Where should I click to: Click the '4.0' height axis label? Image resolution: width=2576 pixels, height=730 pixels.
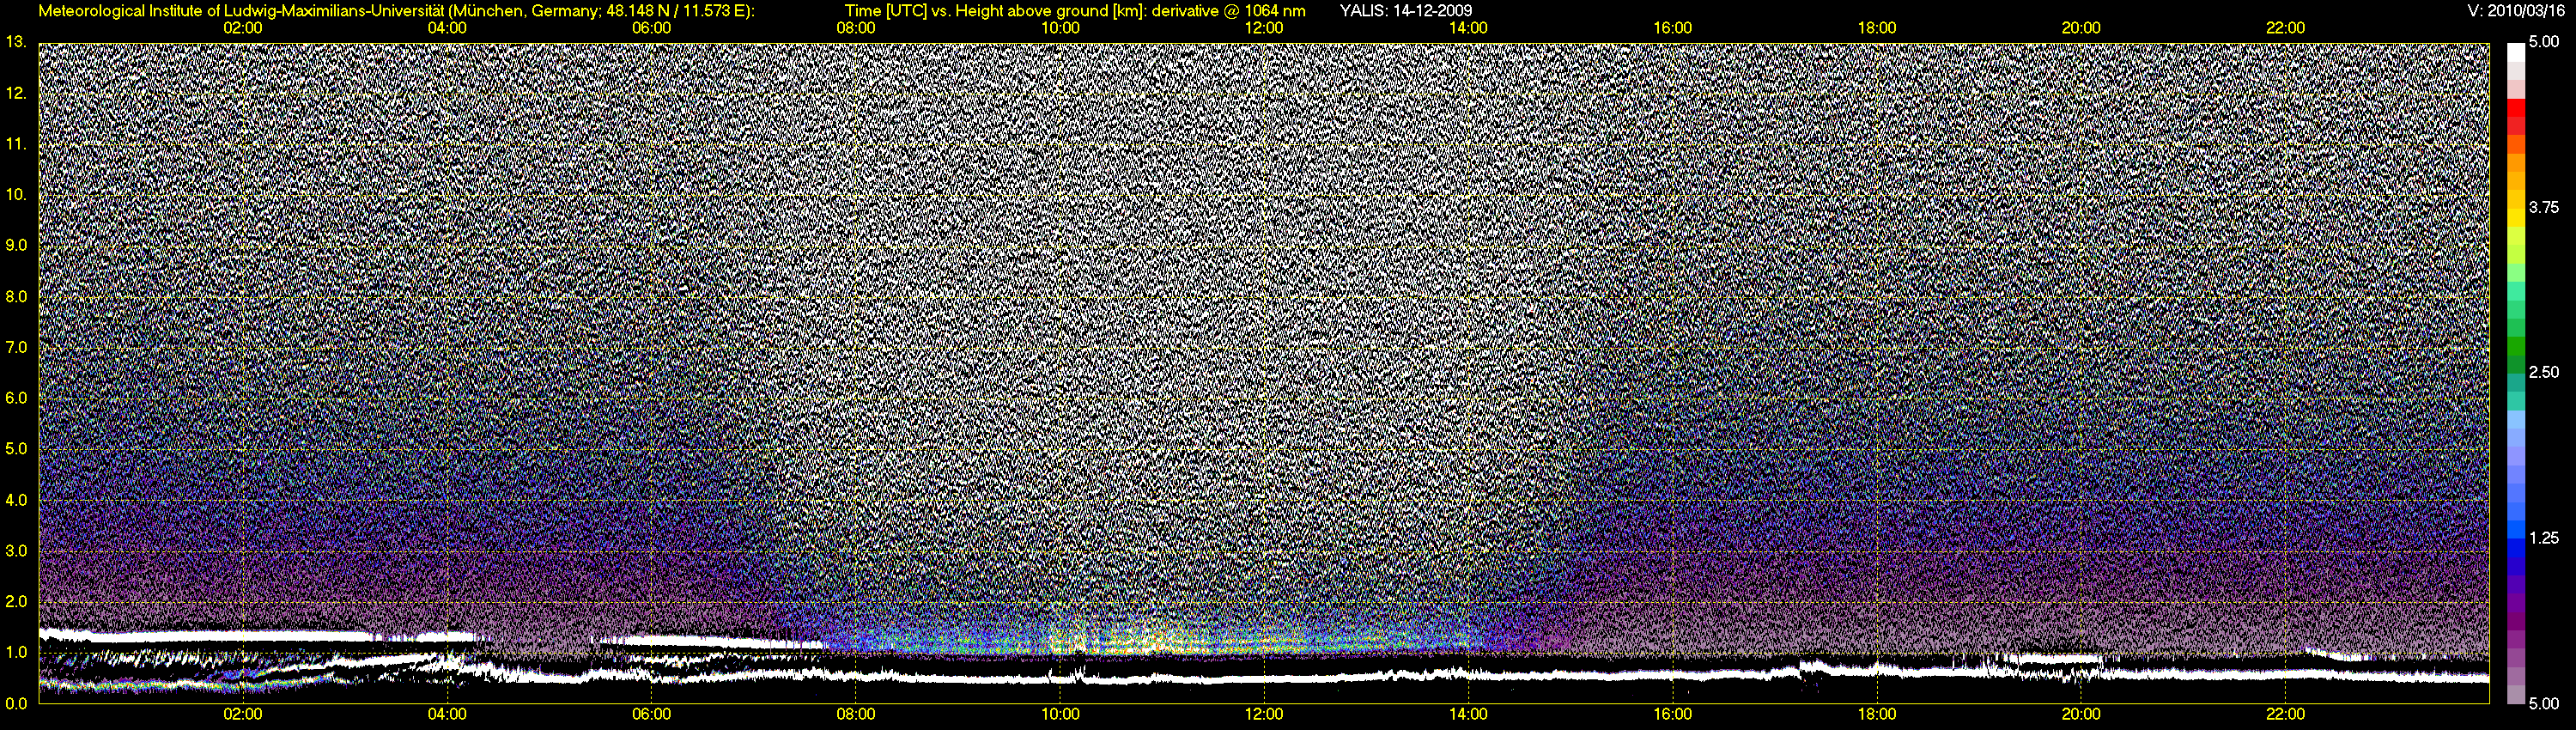[16, 500]
